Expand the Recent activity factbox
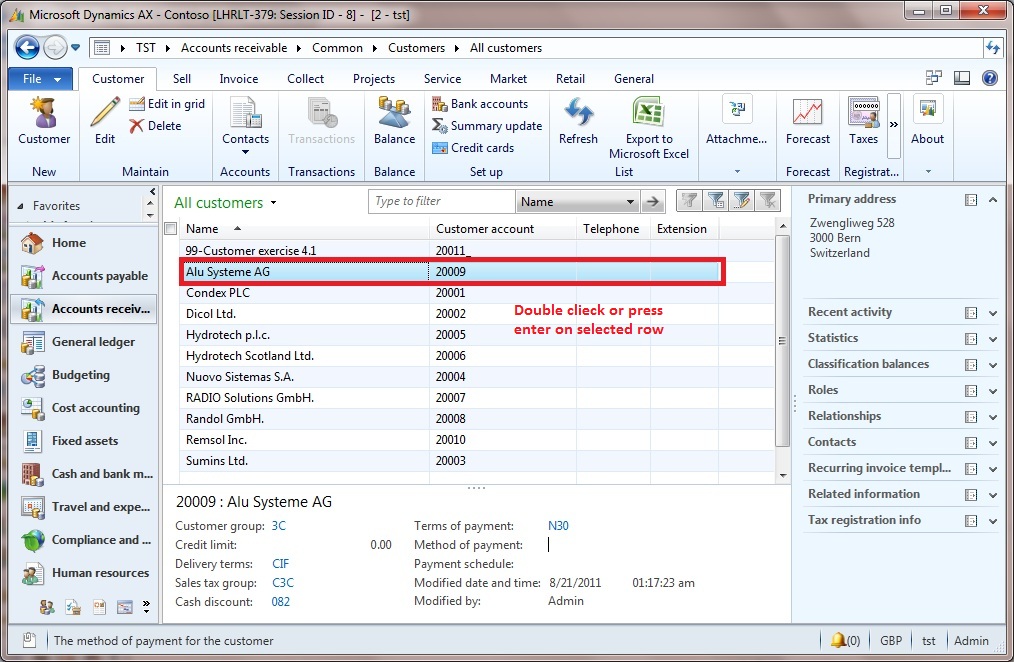The height and width of the screenshot is (662, 1014). click(x=993, y=313)
